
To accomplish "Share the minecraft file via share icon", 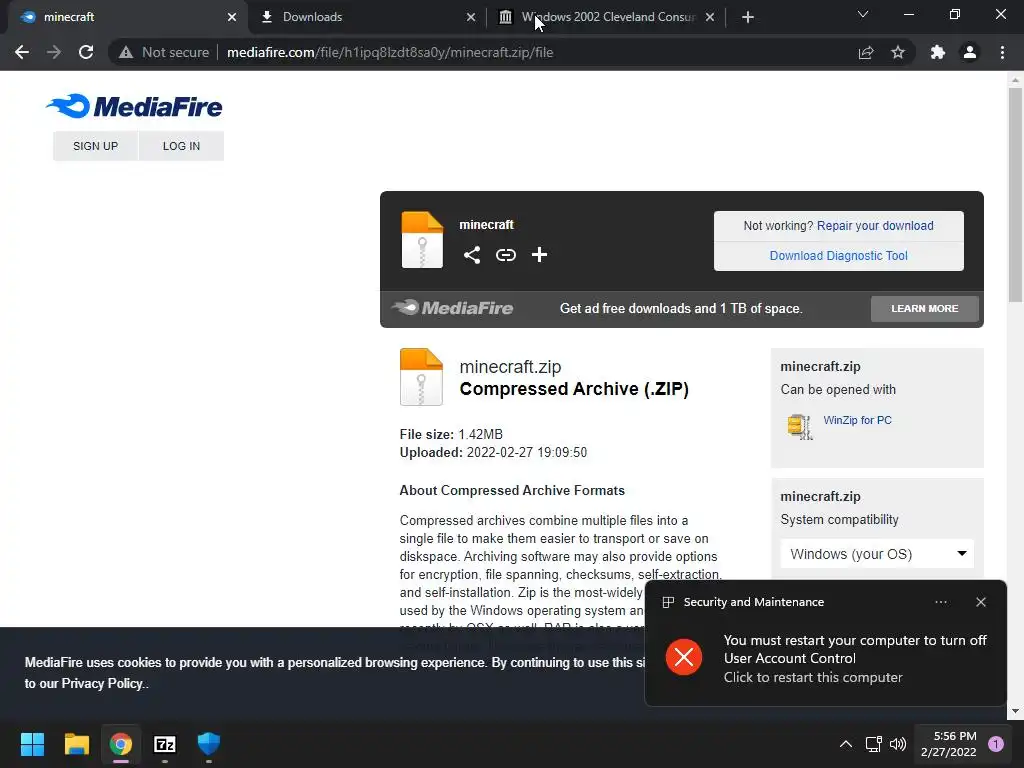I will [x=472, y=255].
